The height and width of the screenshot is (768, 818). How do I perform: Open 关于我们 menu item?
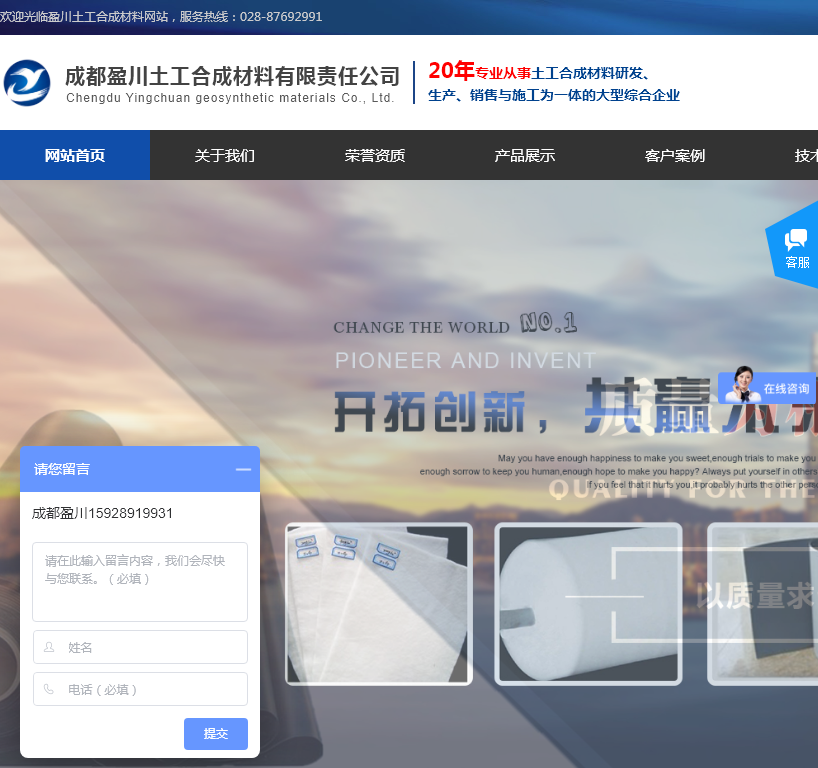pyautogui.click(x=225, y=155)
